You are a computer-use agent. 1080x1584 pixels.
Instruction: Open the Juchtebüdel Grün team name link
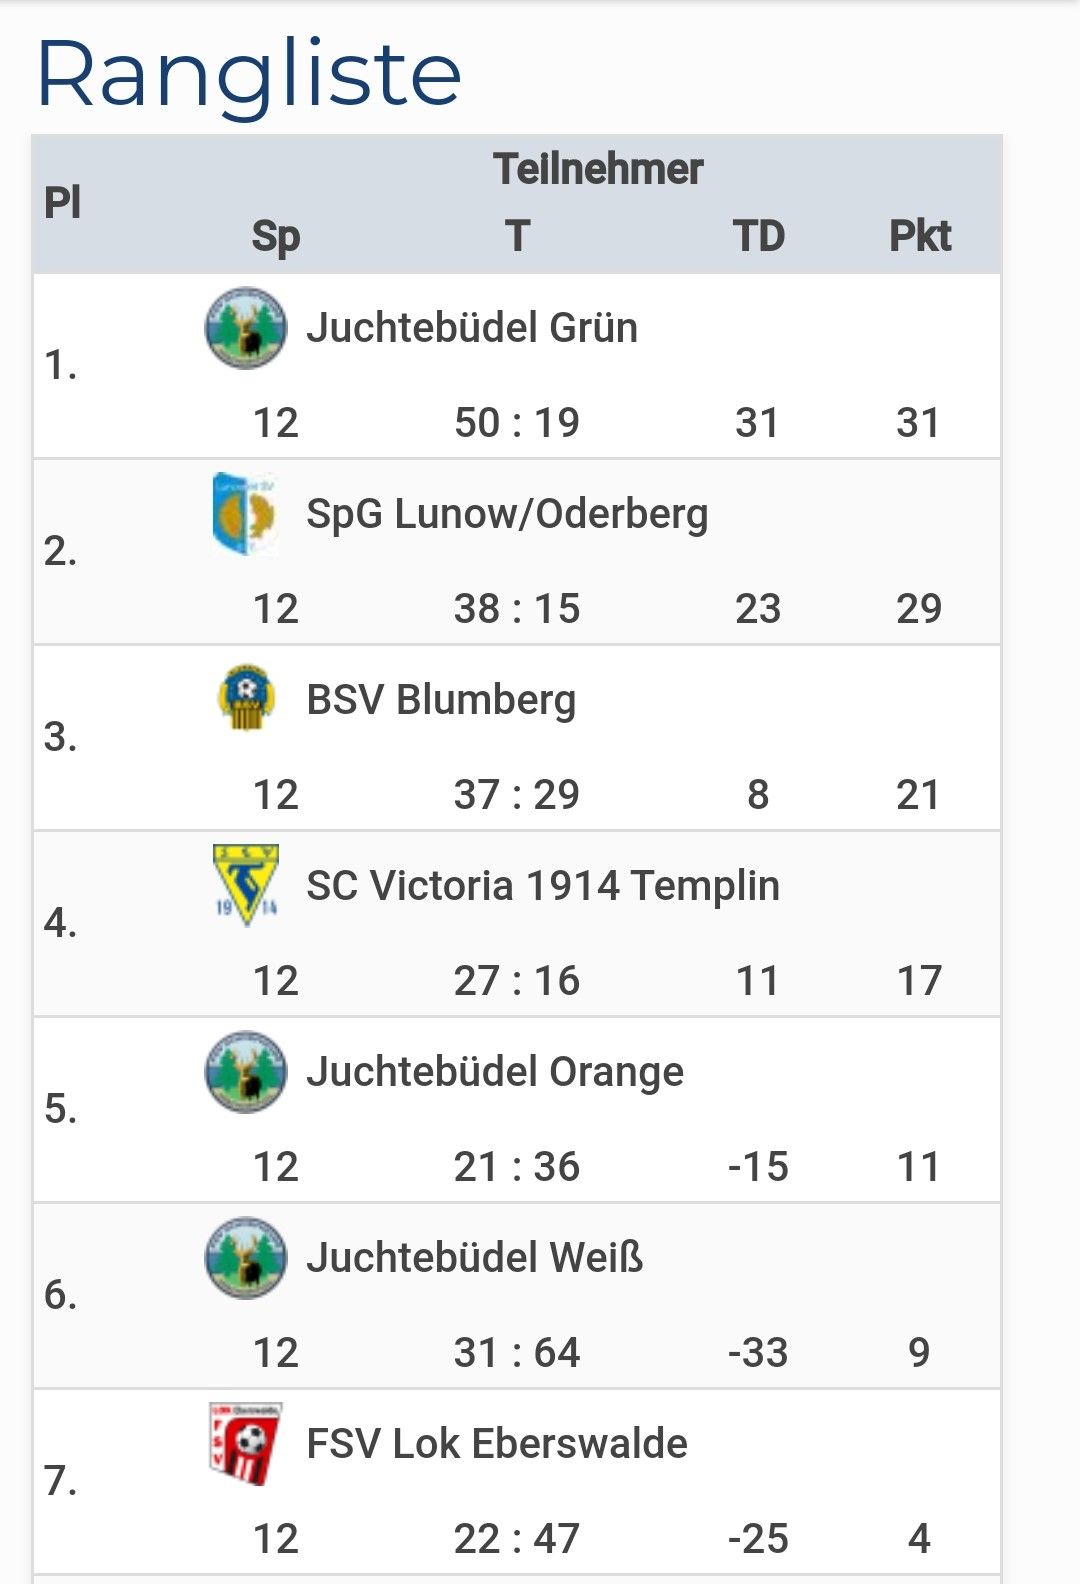471,328
